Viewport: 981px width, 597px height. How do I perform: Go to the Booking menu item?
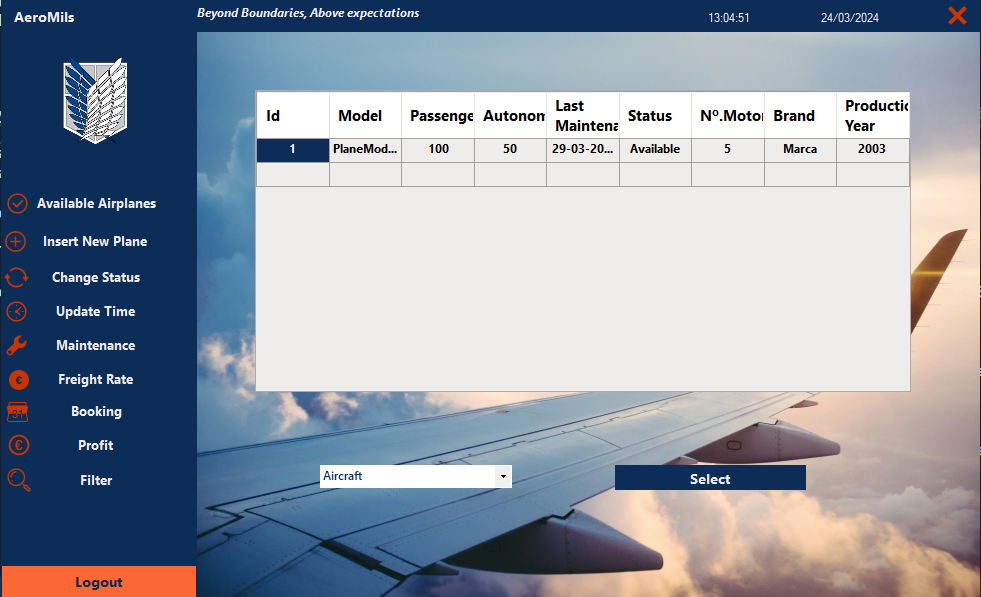[x=96, y=412]
